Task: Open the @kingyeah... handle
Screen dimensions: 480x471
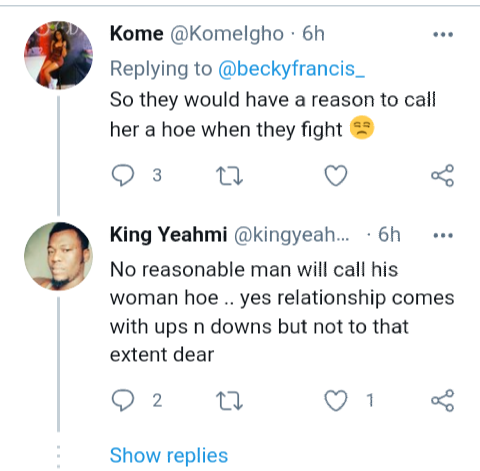Action: tap(292, 235)
